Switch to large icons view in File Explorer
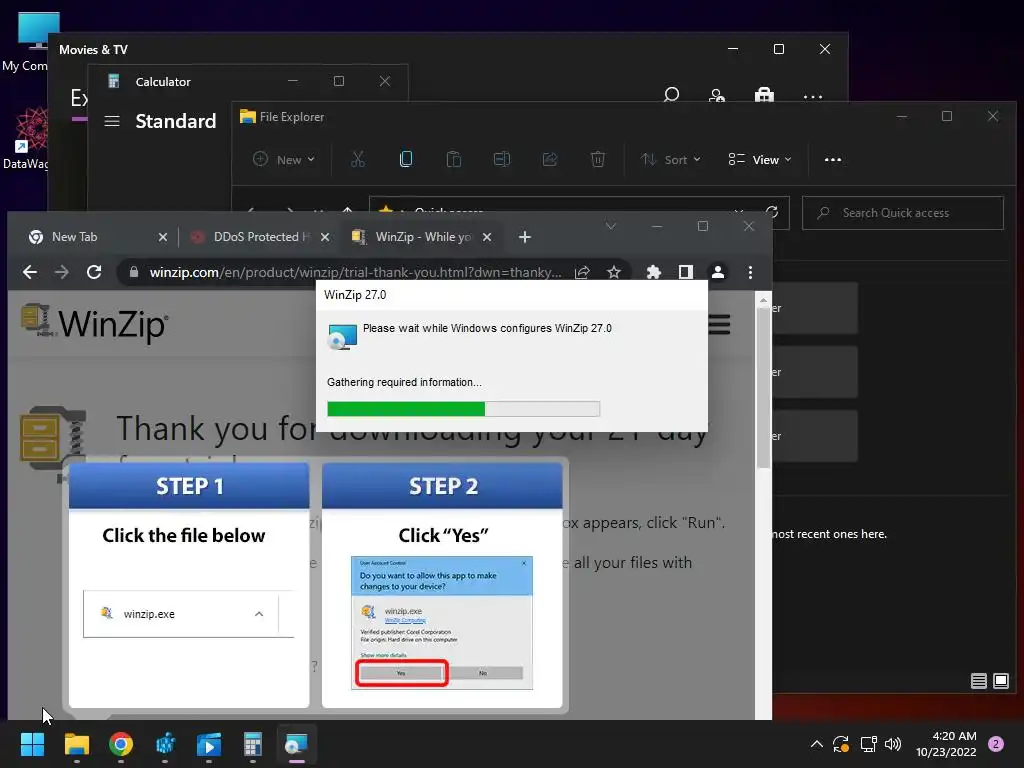The width and height of the screenshot is (1024, 768). point(1000,681)
